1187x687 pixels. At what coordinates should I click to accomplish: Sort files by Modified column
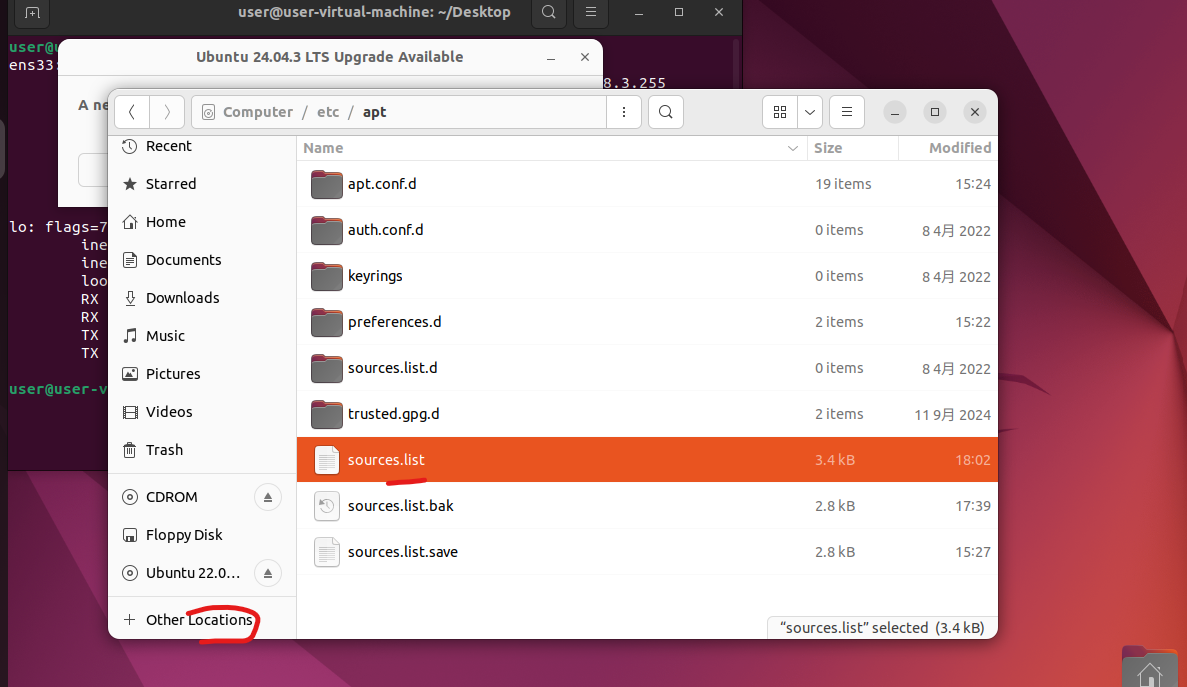(947, 148)
